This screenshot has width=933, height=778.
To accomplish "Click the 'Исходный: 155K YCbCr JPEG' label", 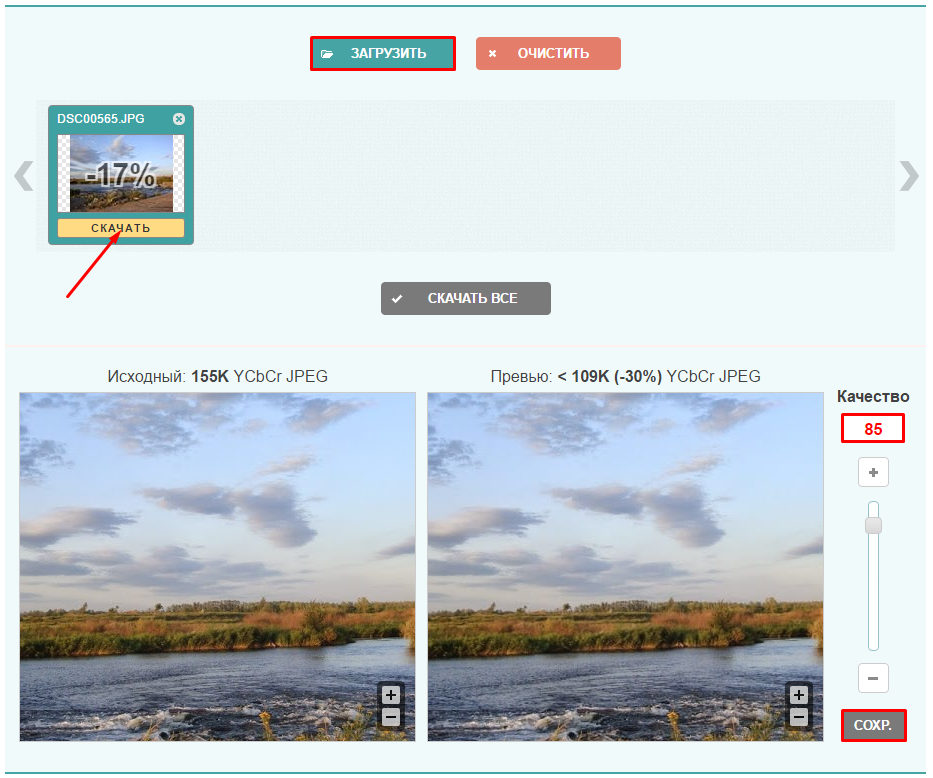I will click(x=217, y=377).
